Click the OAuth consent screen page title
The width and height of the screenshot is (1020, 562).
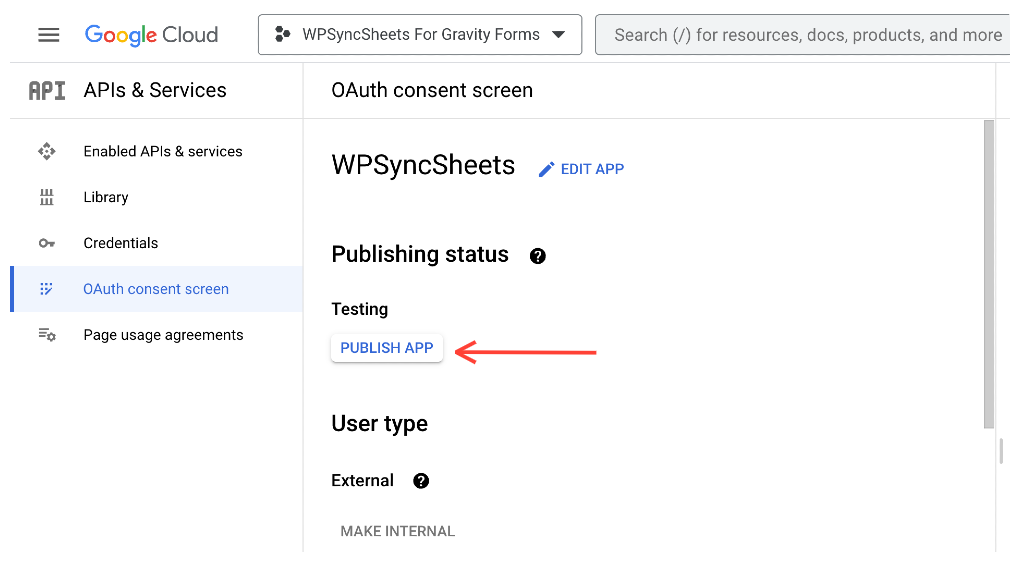(x=432, y=90)
